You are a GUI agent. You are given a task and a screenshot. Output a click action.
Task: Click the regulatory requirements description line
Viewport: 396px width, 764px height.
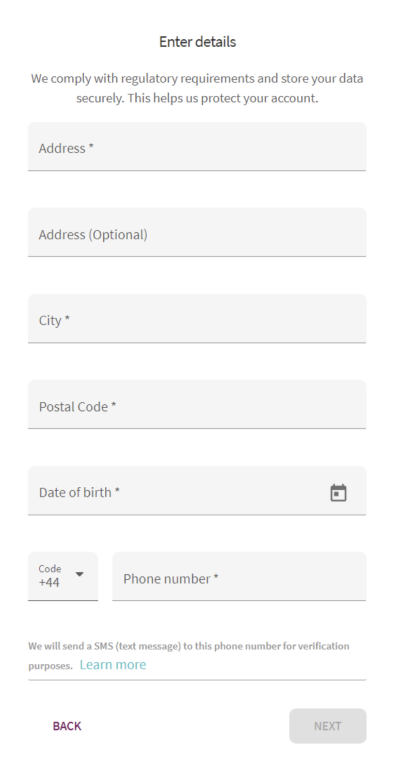point(197,78)
